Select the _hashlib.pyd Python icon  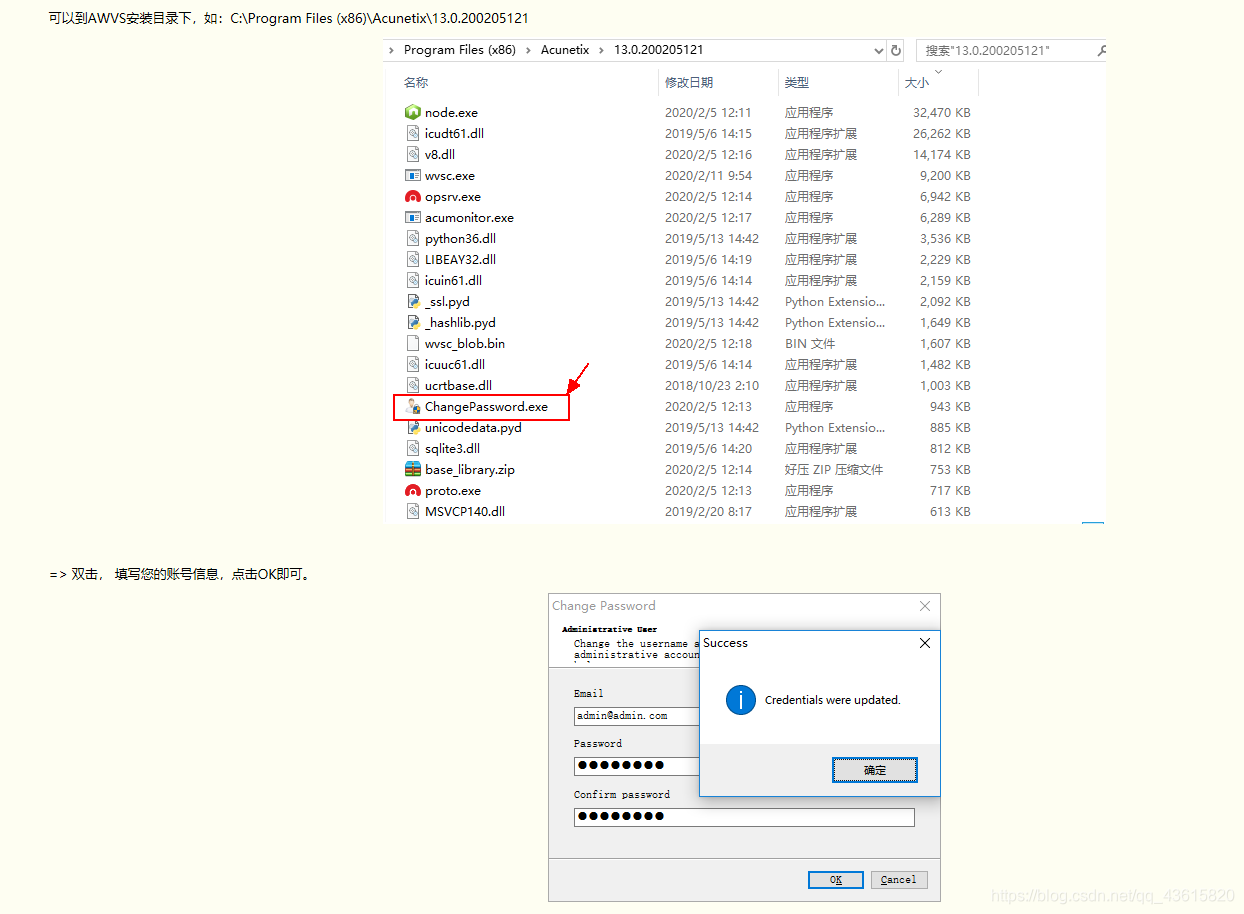pyautogui.click(x=413, y=323)
